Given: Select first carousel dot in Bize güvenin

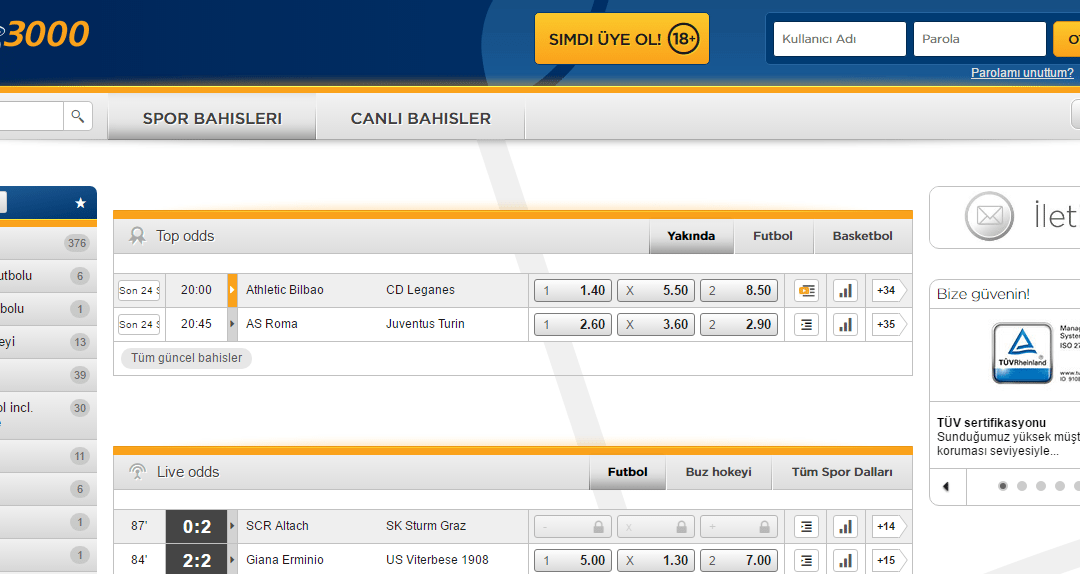Looking at the screenshot, I should click(x=1003, y=486).
